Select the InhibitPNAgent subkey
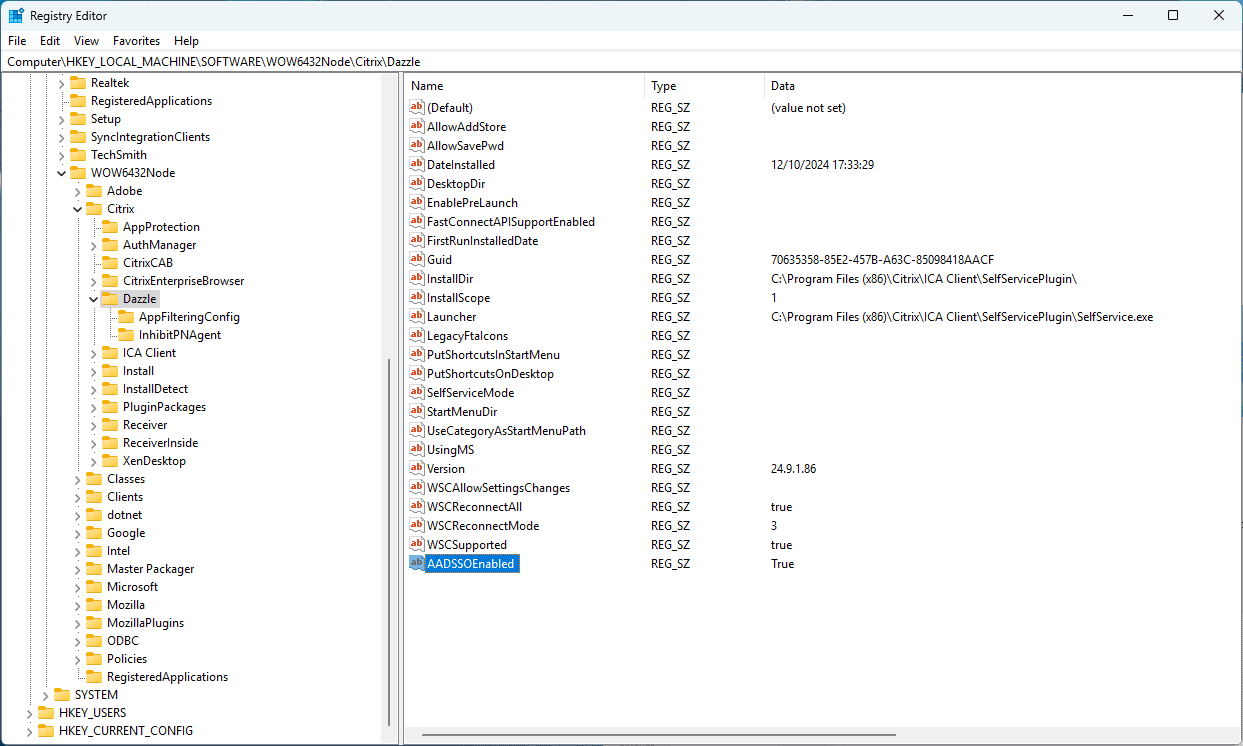This screenshot has width=1243, height=746. point(180,335)
